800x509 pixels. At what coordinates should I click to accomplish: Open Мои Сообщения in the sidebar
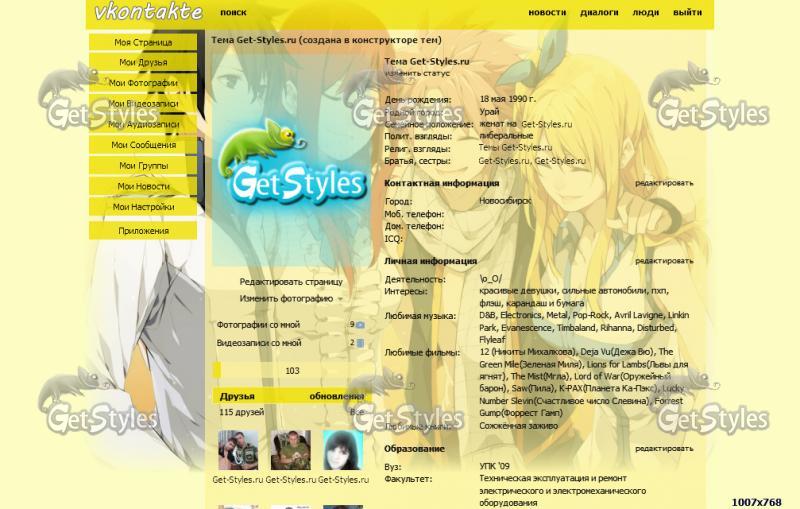[143, 145]
